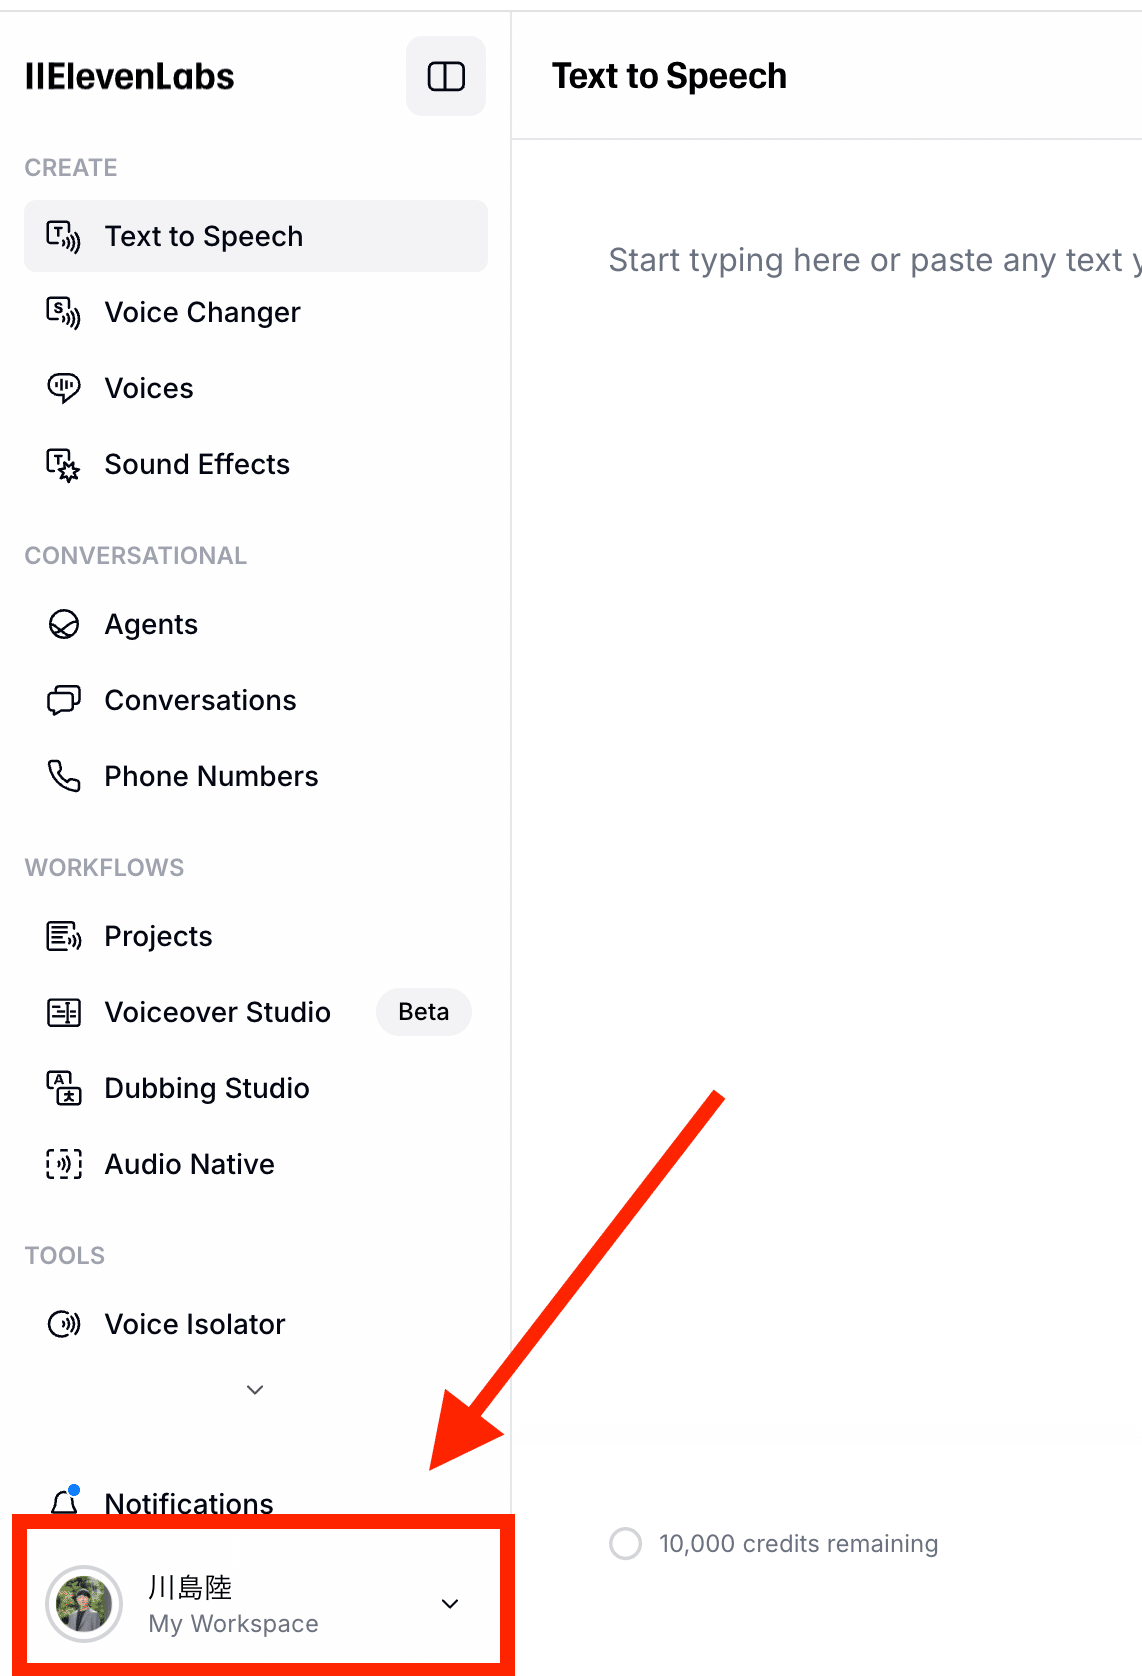The width and height of the screenshot is (1142, 1676).
Task: Click the Beta badge beside Voiceover Studio
Action: (423, 1012)
